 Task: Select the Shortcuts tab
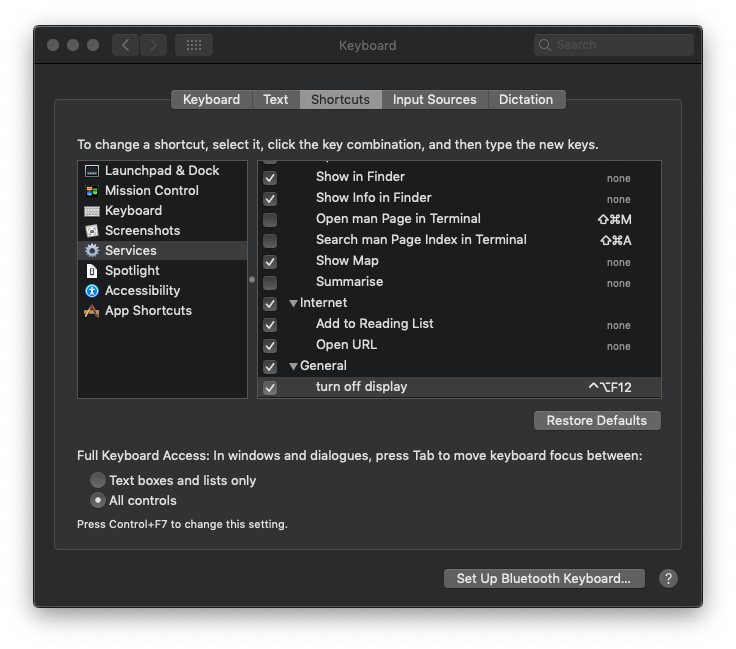(x=341, y=99)
